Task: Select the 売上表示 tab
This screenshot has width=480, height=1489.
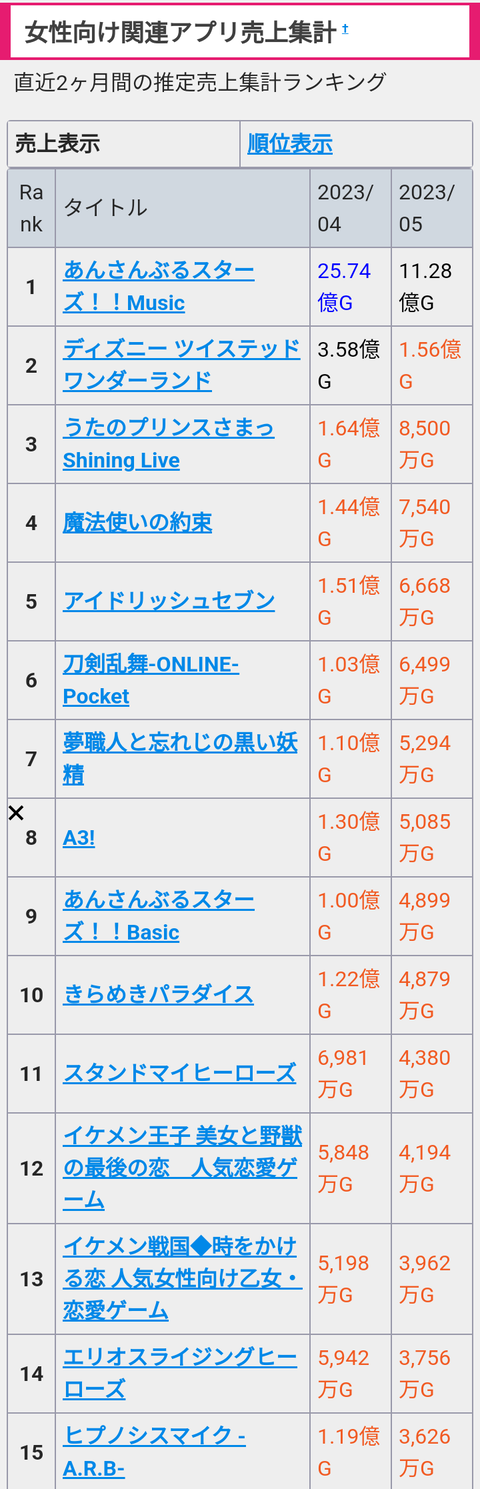Action: 58,143
